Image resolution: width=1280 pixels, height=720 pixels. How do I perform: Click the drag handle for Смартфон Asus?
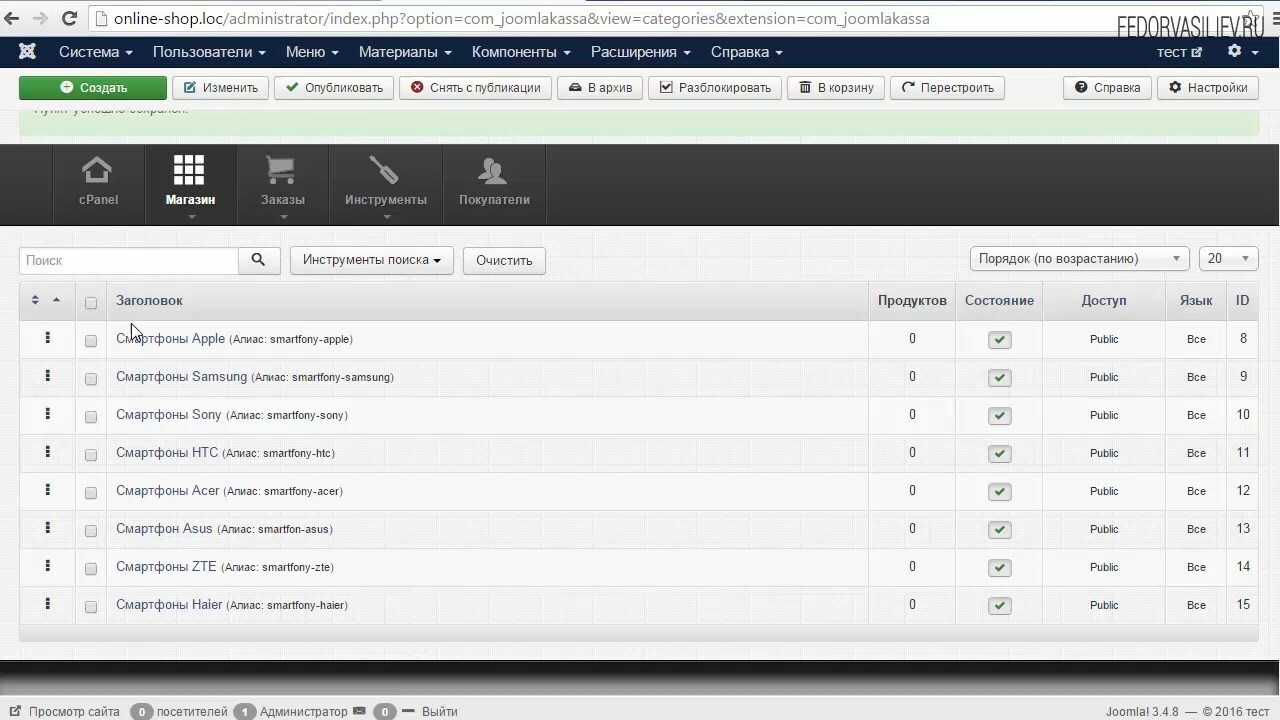coord(47,528)
